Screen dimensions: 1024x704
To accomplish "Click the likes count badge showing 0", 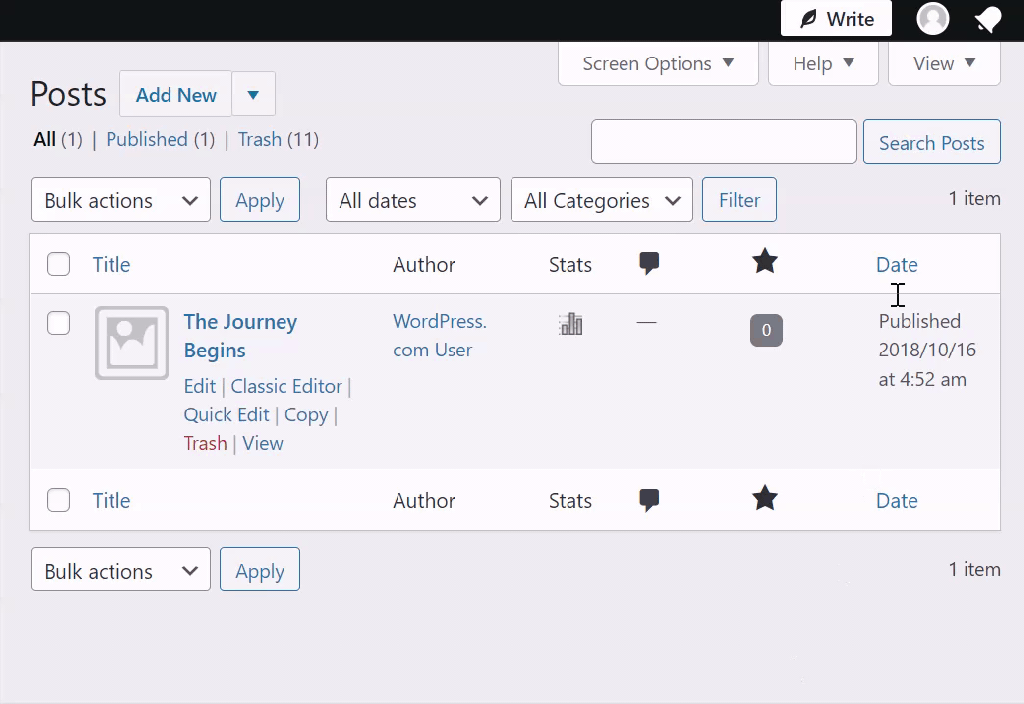I will pos(766,330).
